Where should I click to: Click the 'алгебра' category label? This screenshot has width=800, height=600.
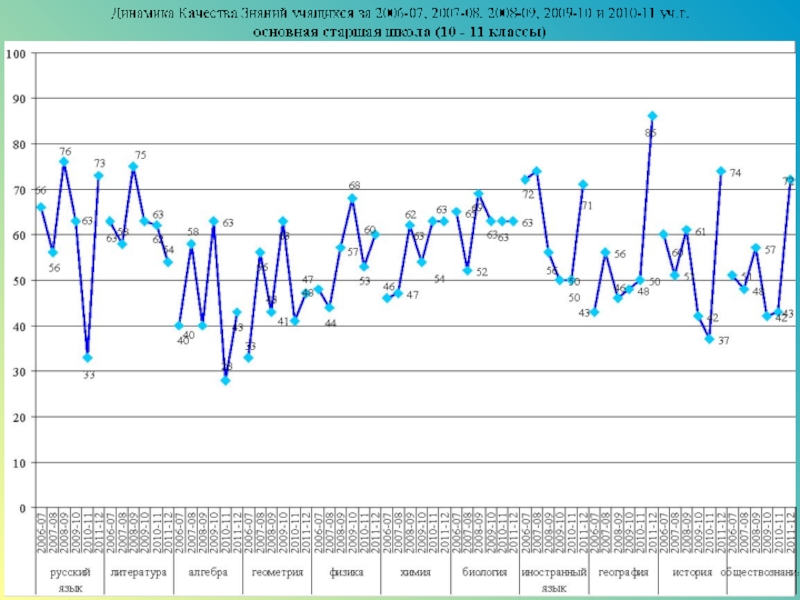click(208, 572)
